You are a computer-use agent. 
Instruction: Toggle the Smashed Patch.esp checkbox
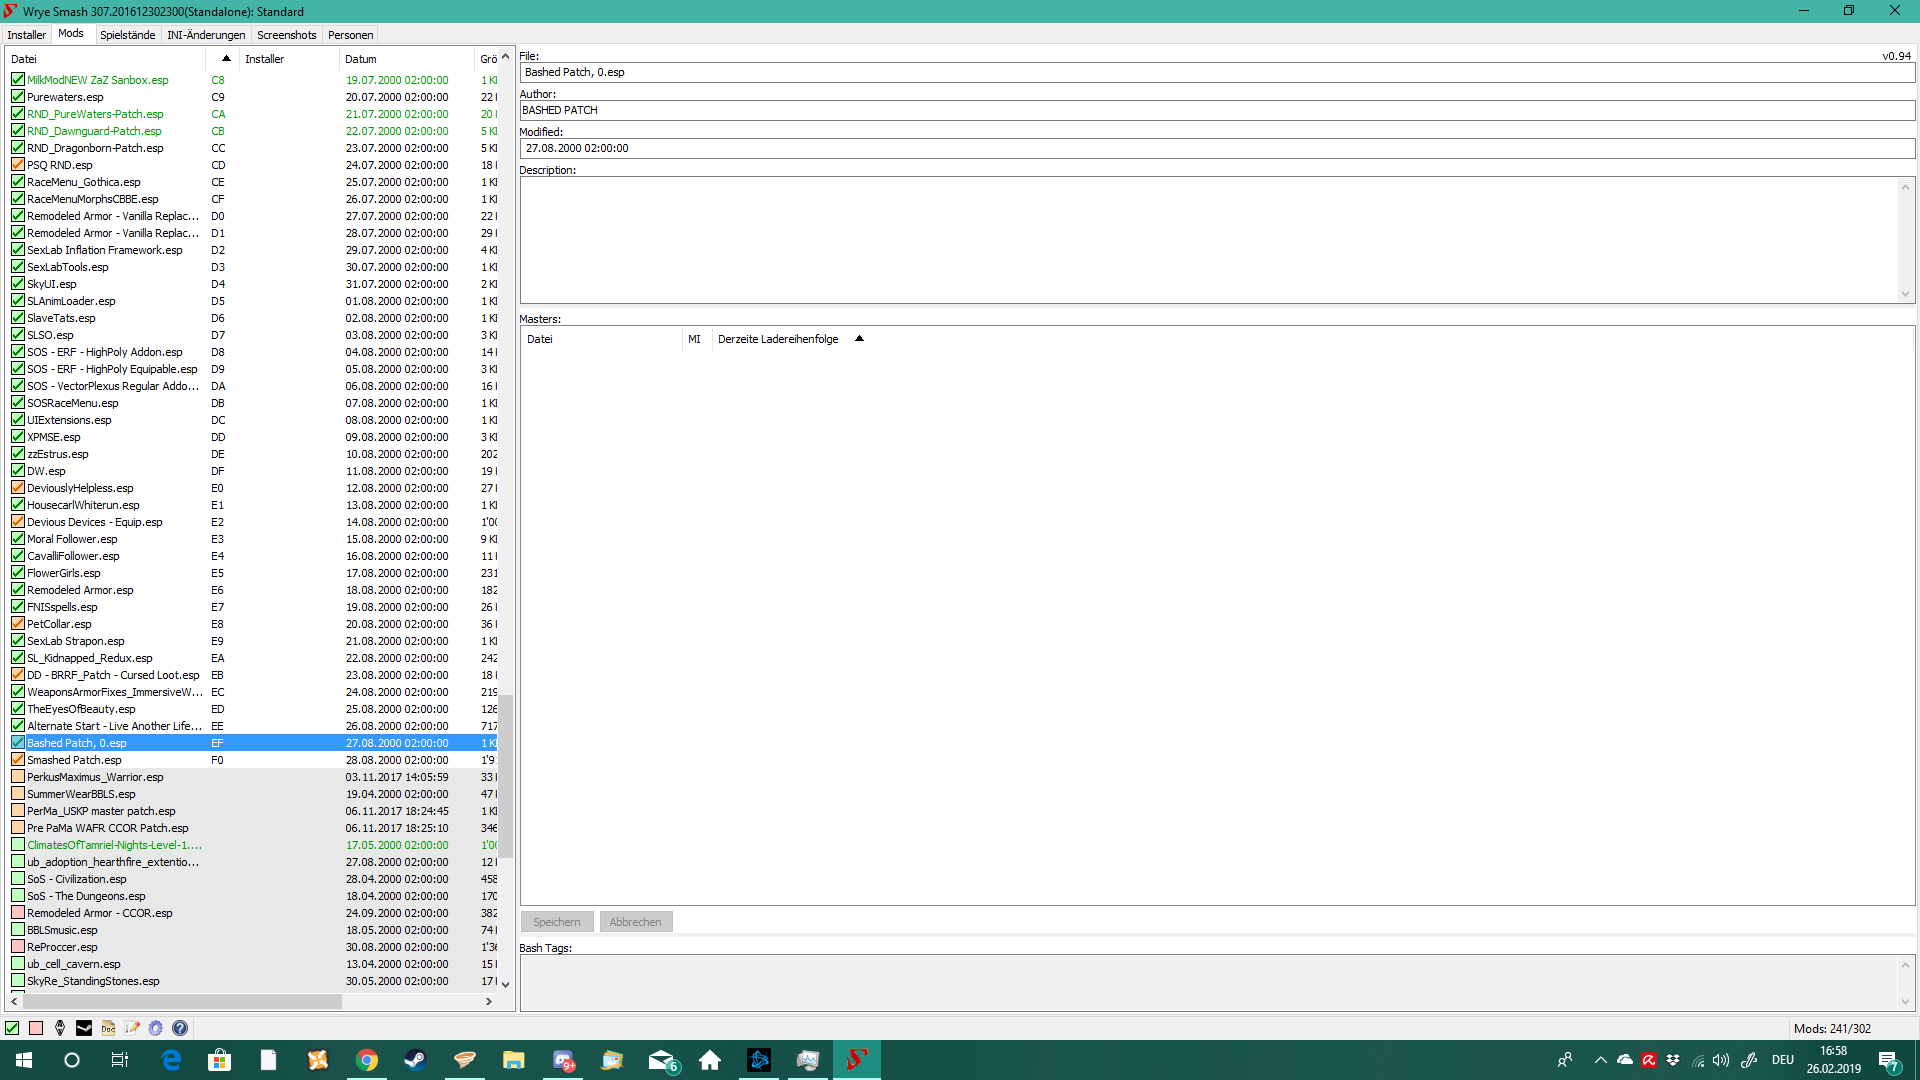point(18,760)
